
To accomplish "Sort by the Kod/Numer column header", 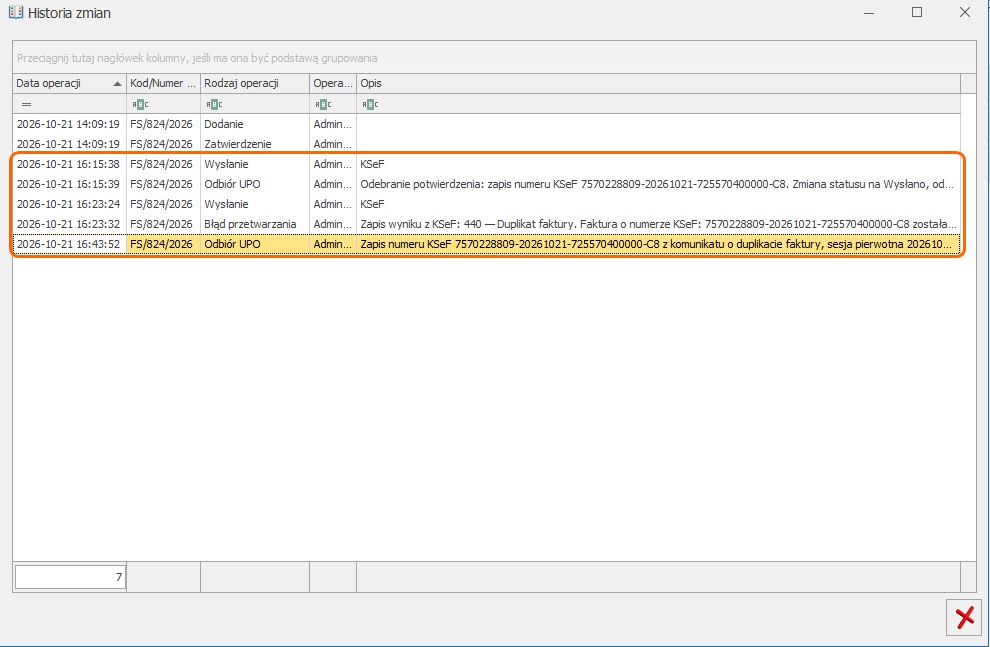I will [x=164, y=83].
